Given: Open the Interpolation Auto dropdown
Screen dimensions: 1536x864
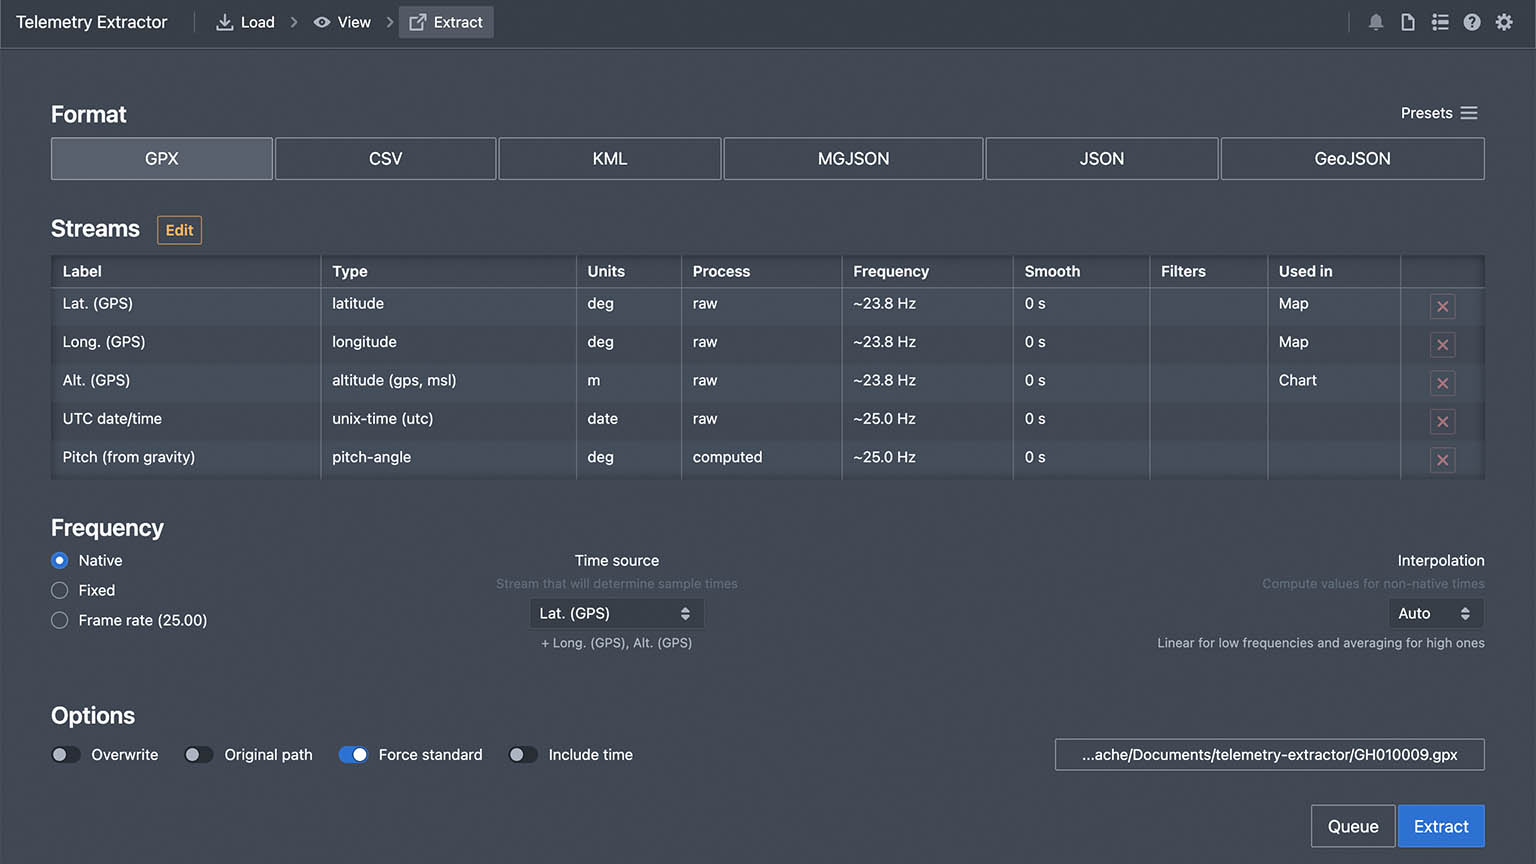Looking at the screenshot, I should click(x=1435, y=614).
